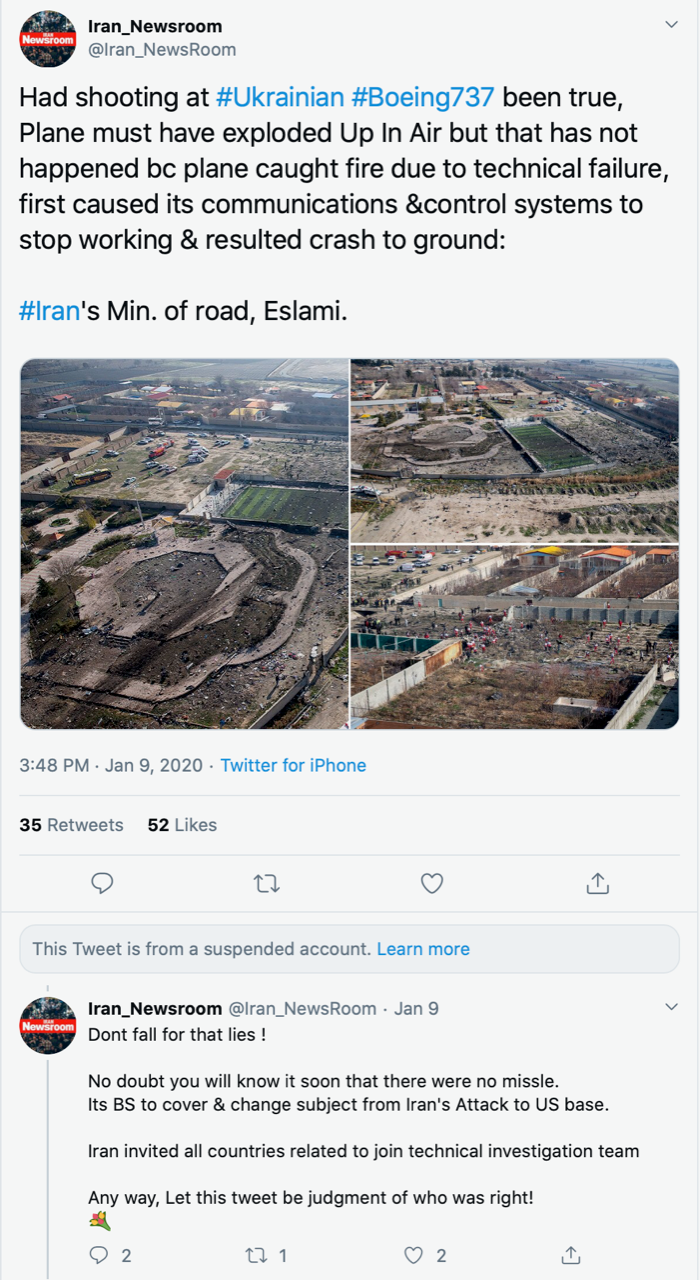Open the main tweet's options chevron
Screen dimensions: 700x1280
click(671, 24)
